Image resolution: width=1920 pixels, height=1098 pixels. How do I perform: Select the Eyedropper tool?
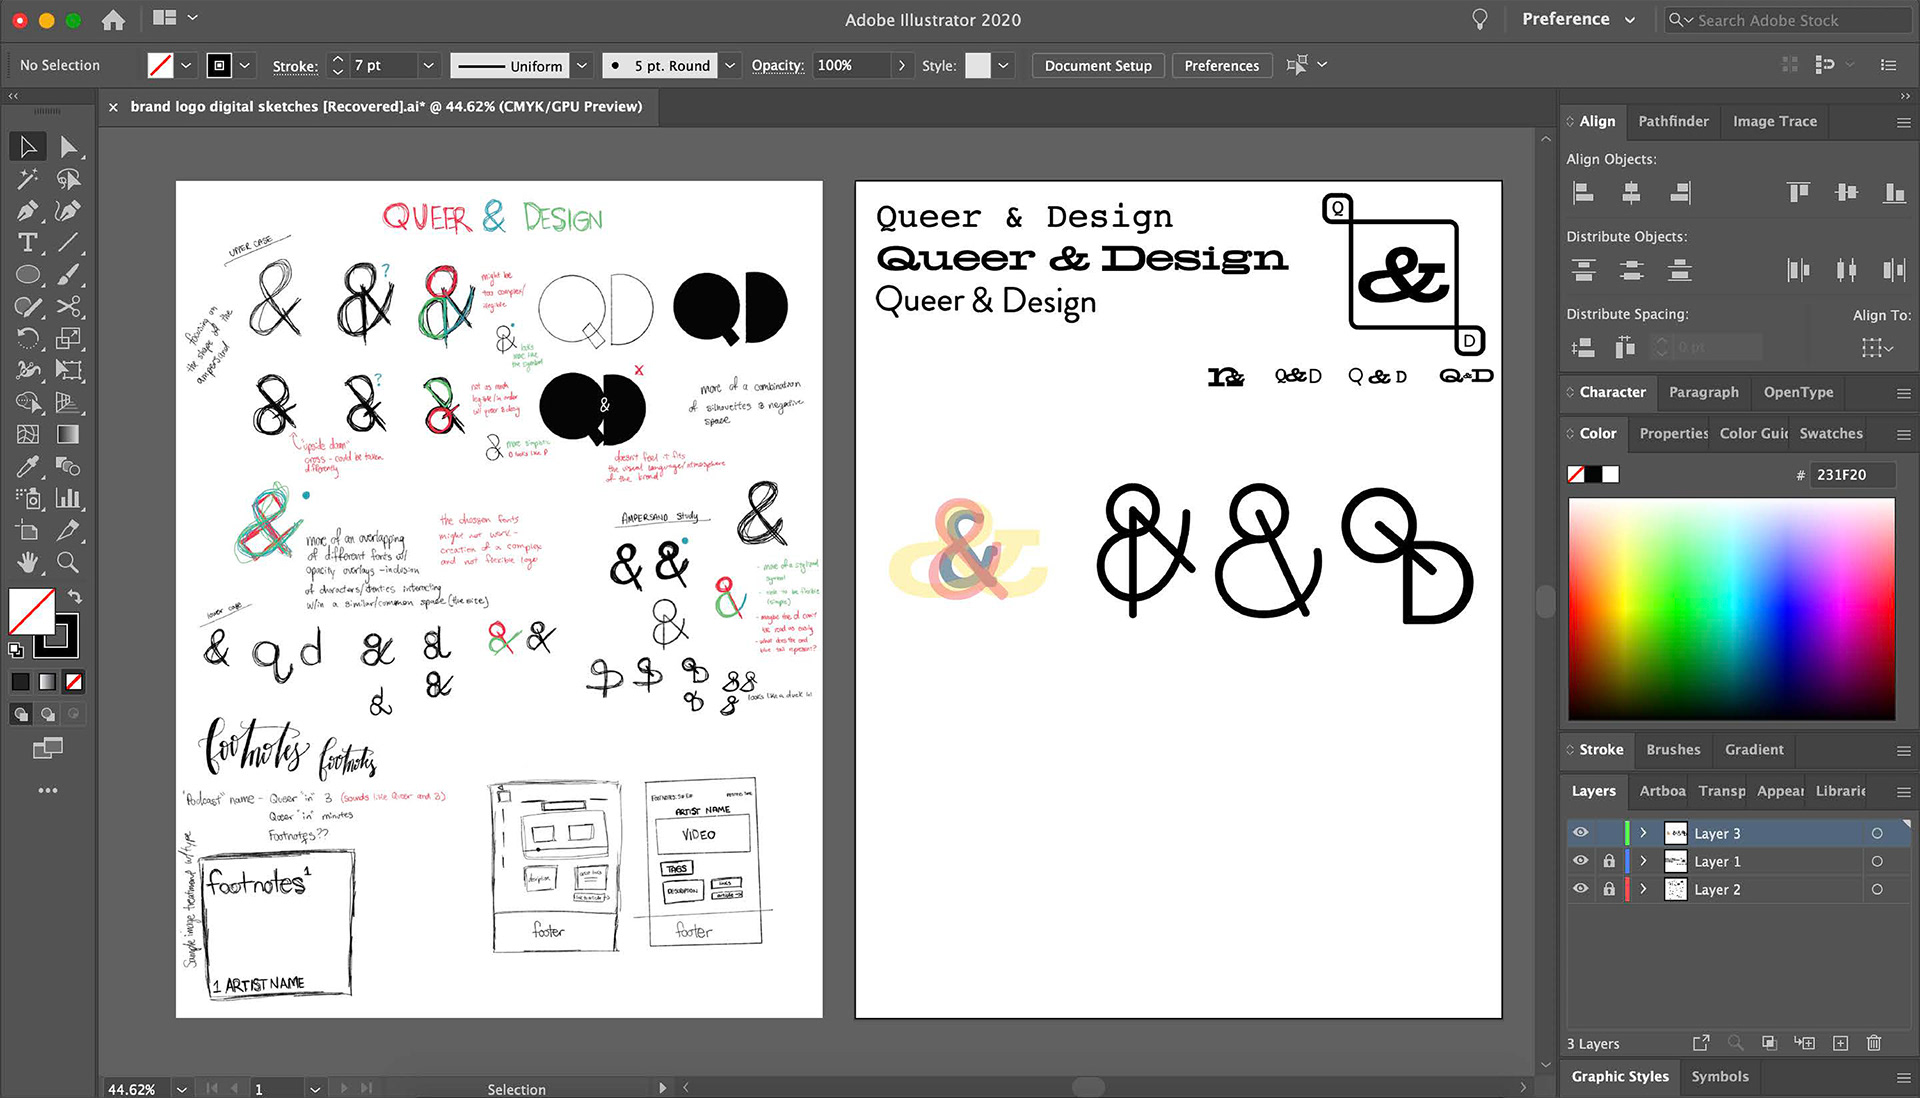(x=28, y=467)
